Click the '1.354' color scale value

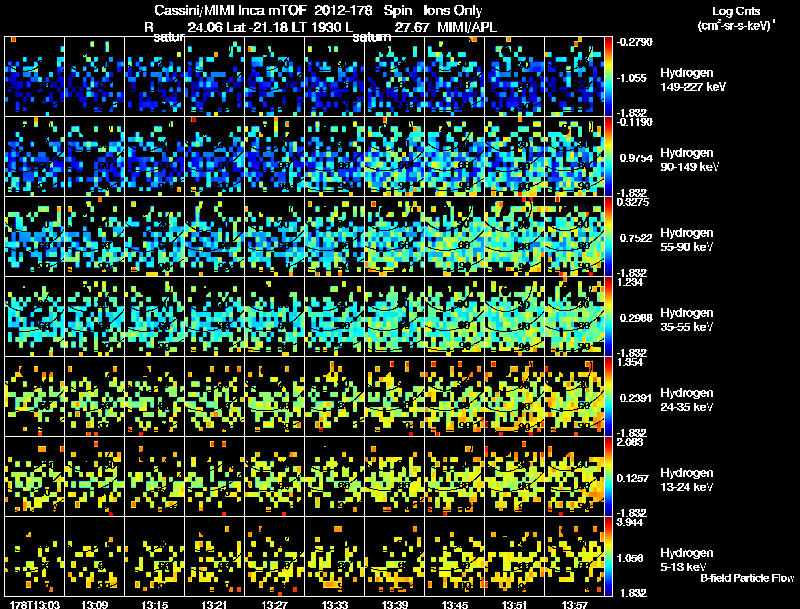tap(630, 362)
